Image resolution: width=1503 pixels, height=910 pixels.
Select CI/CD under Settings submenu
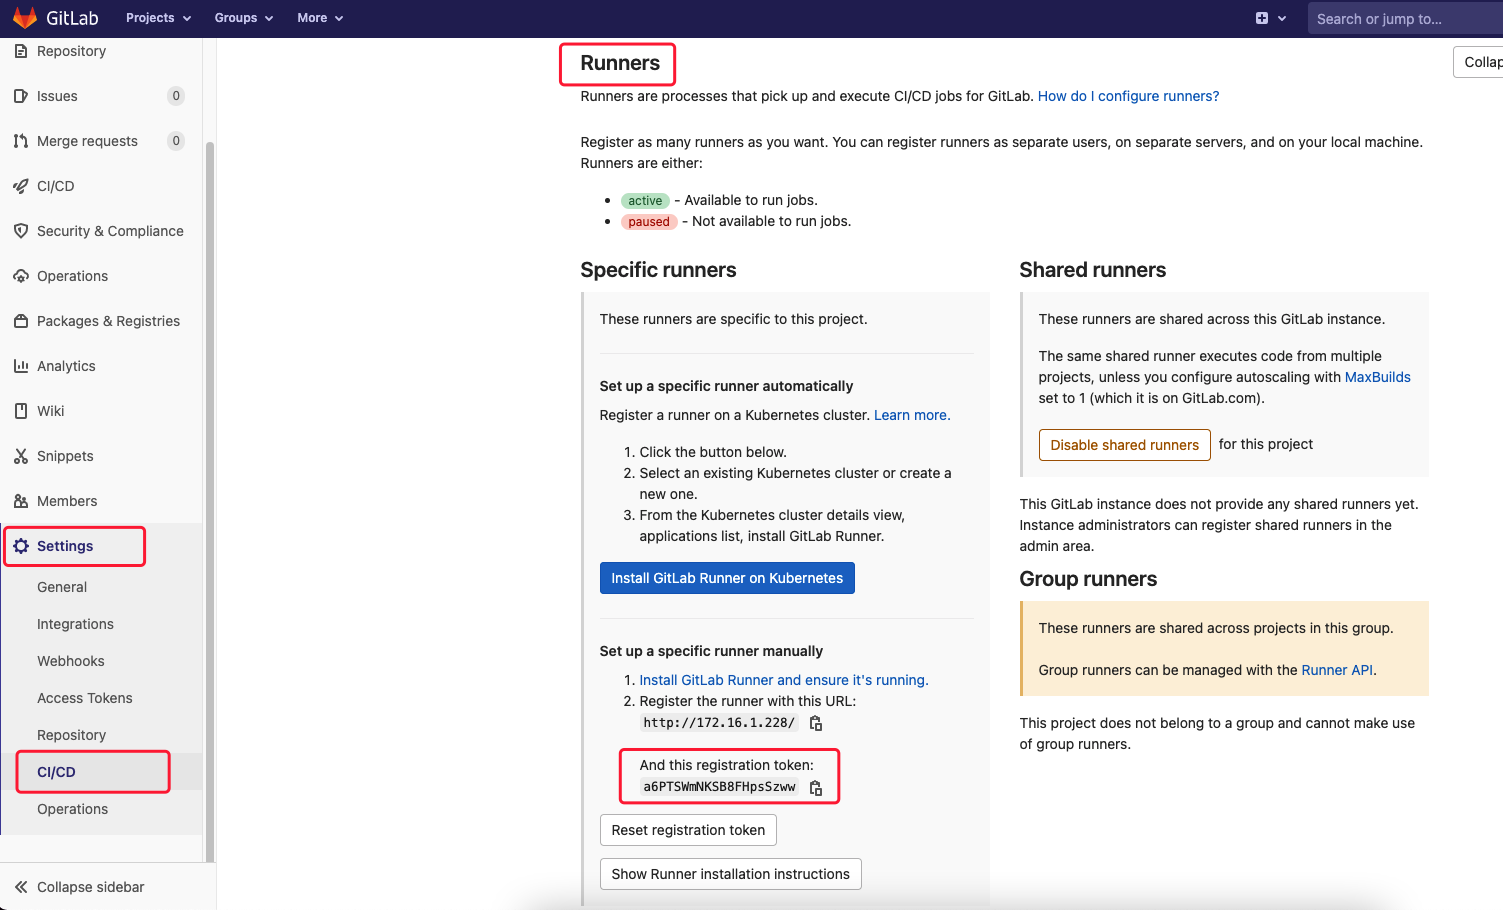tap(57, 772)
